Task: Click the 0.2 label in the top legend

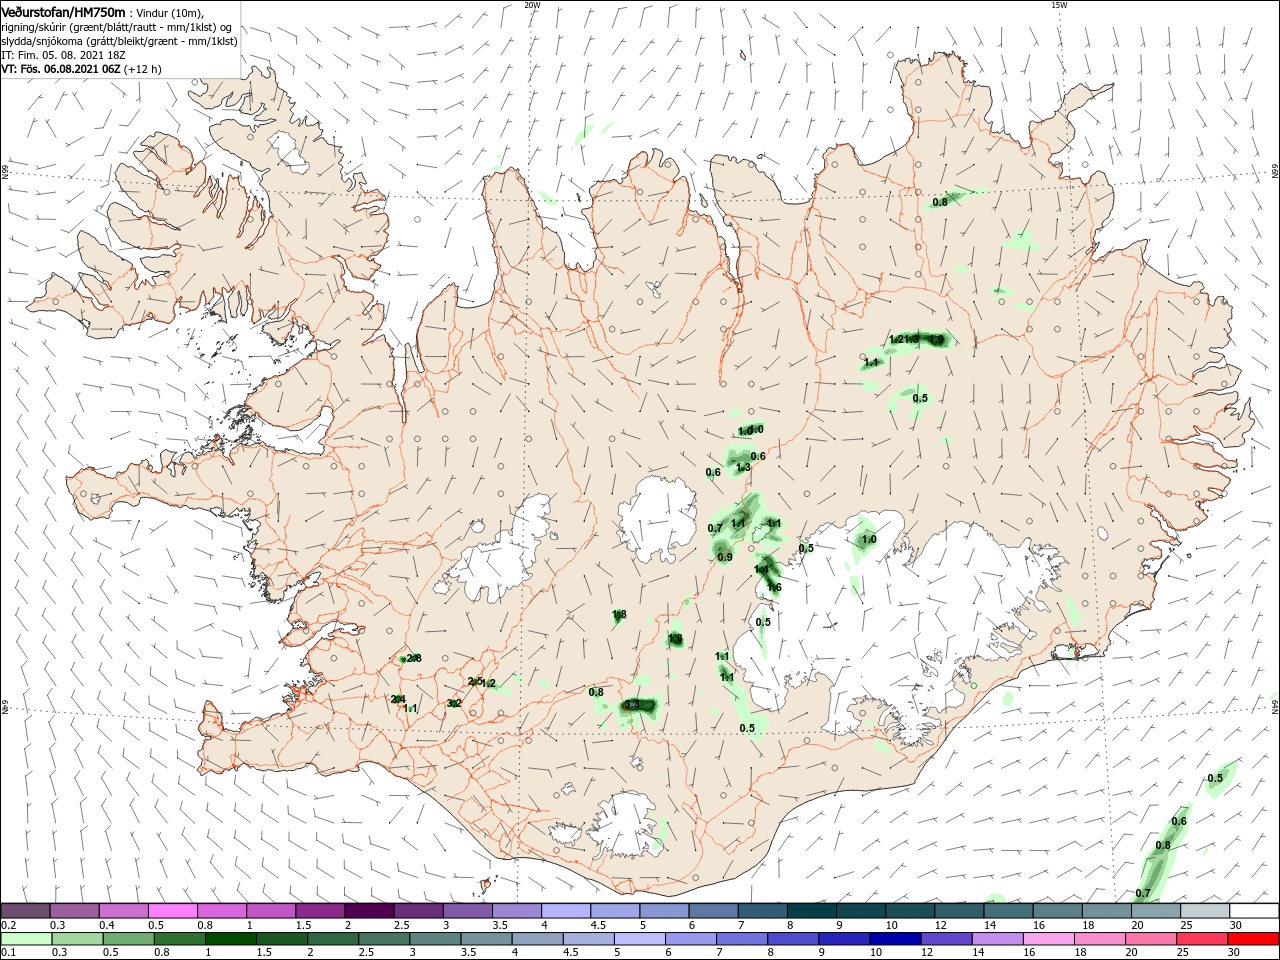Action: coord(8,925)
